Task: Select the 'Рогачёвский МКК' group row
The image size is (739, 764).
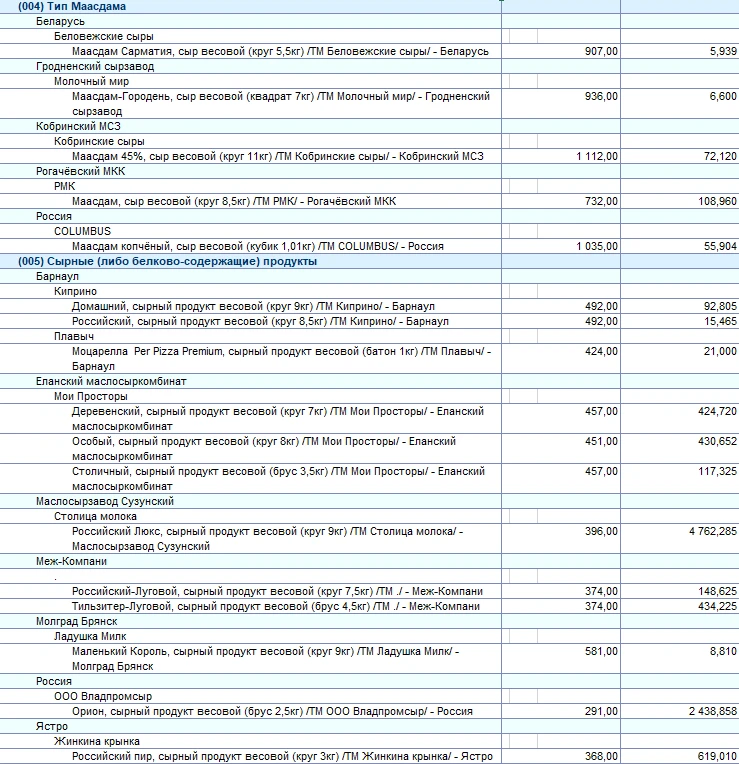Action: pos(80,171)
